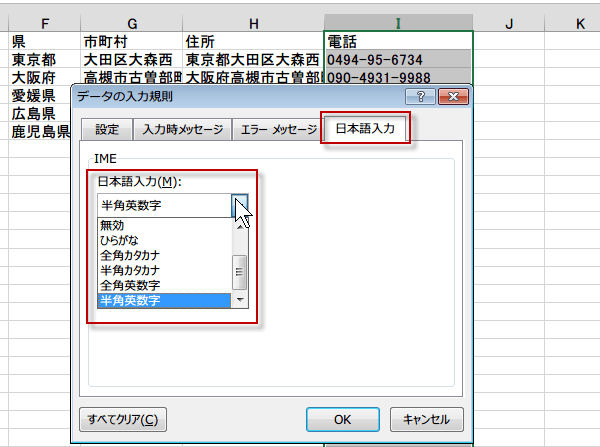
Task: Click the 日本語入力 dropdown arrow
Action: tap(240, 206)
